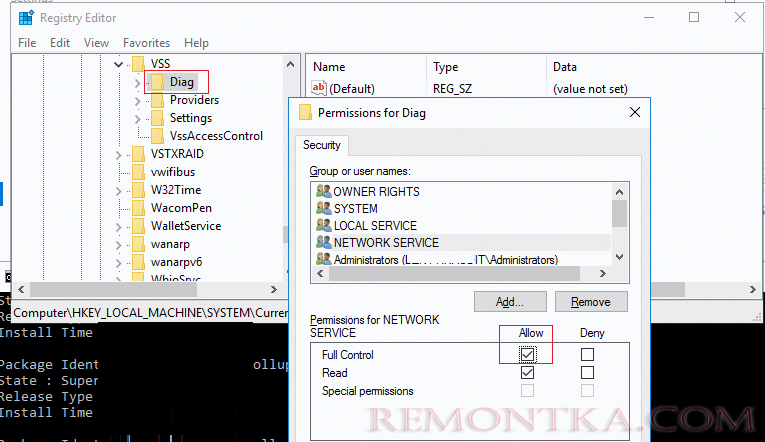Toggle Allow checkbox for Full Control
Viewport: 765px width, 442px height.
[x=527, y=354]
